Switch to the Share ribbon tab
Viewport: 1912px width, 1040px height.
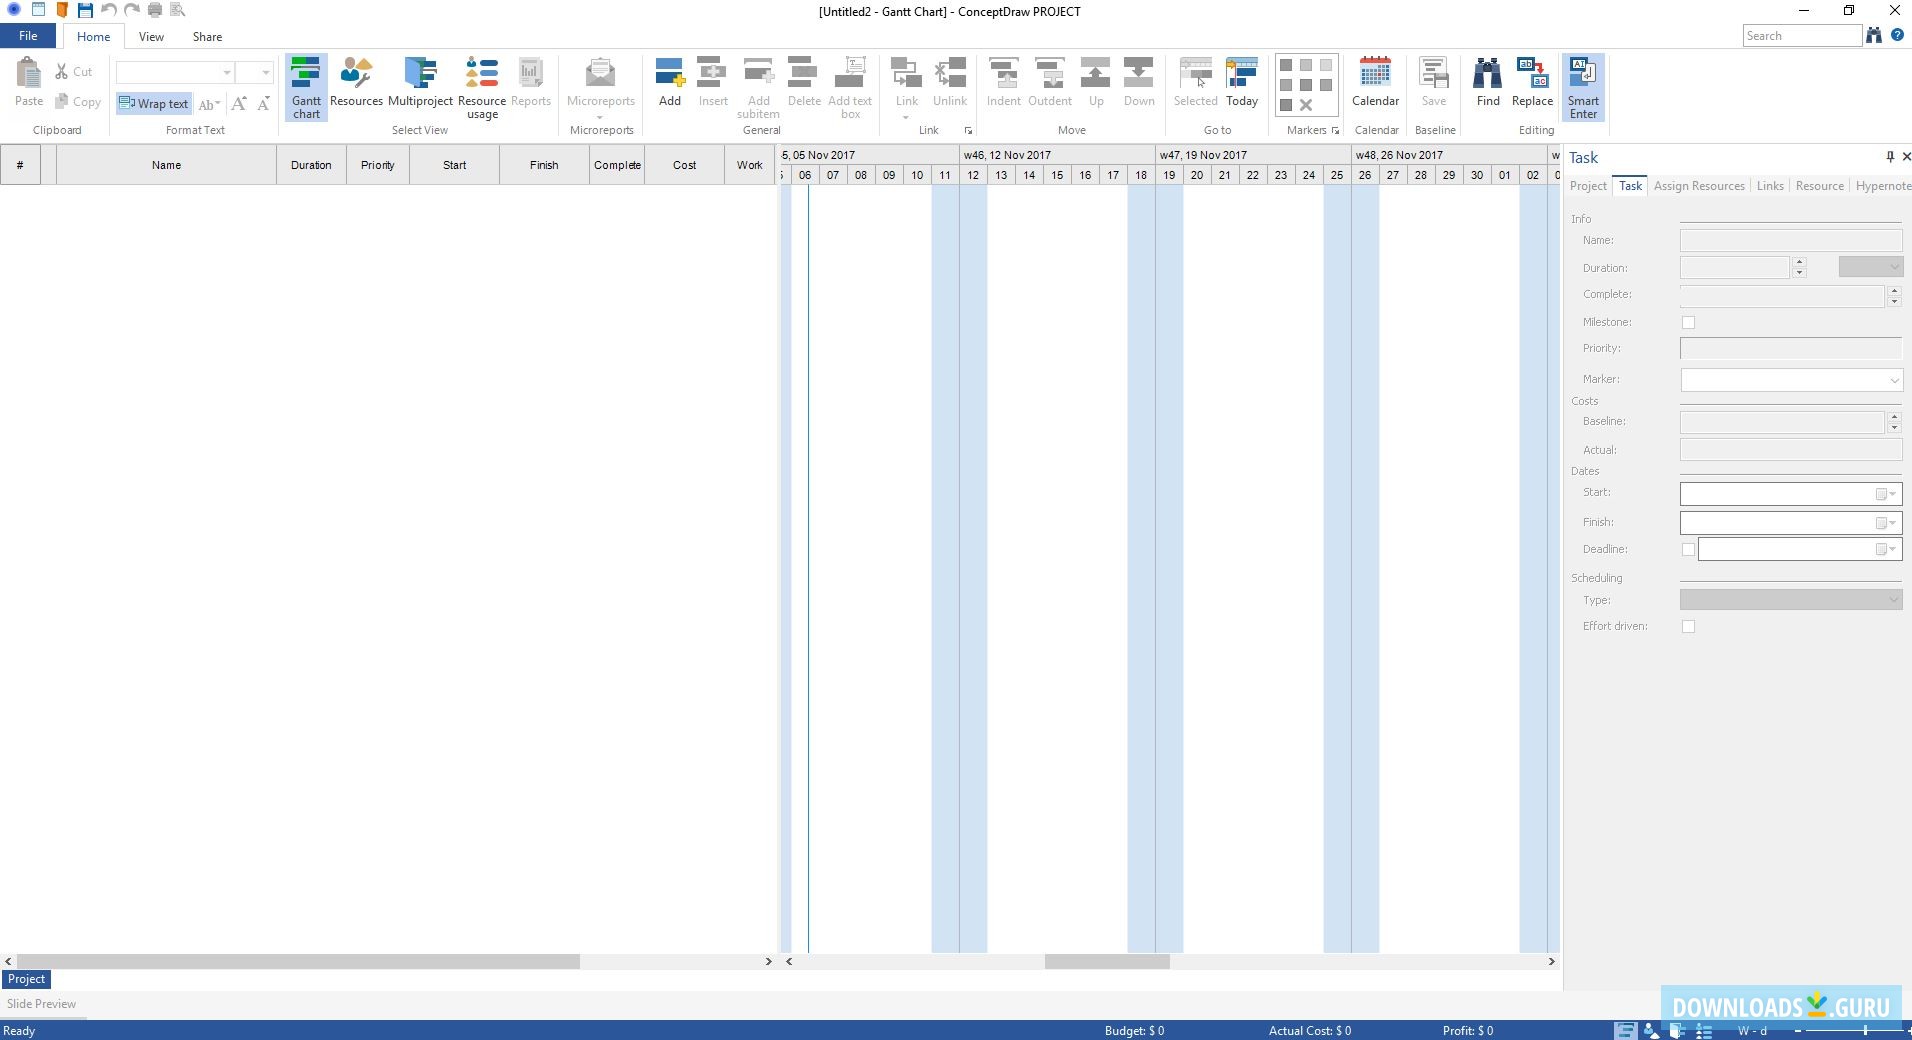(207, 37)
